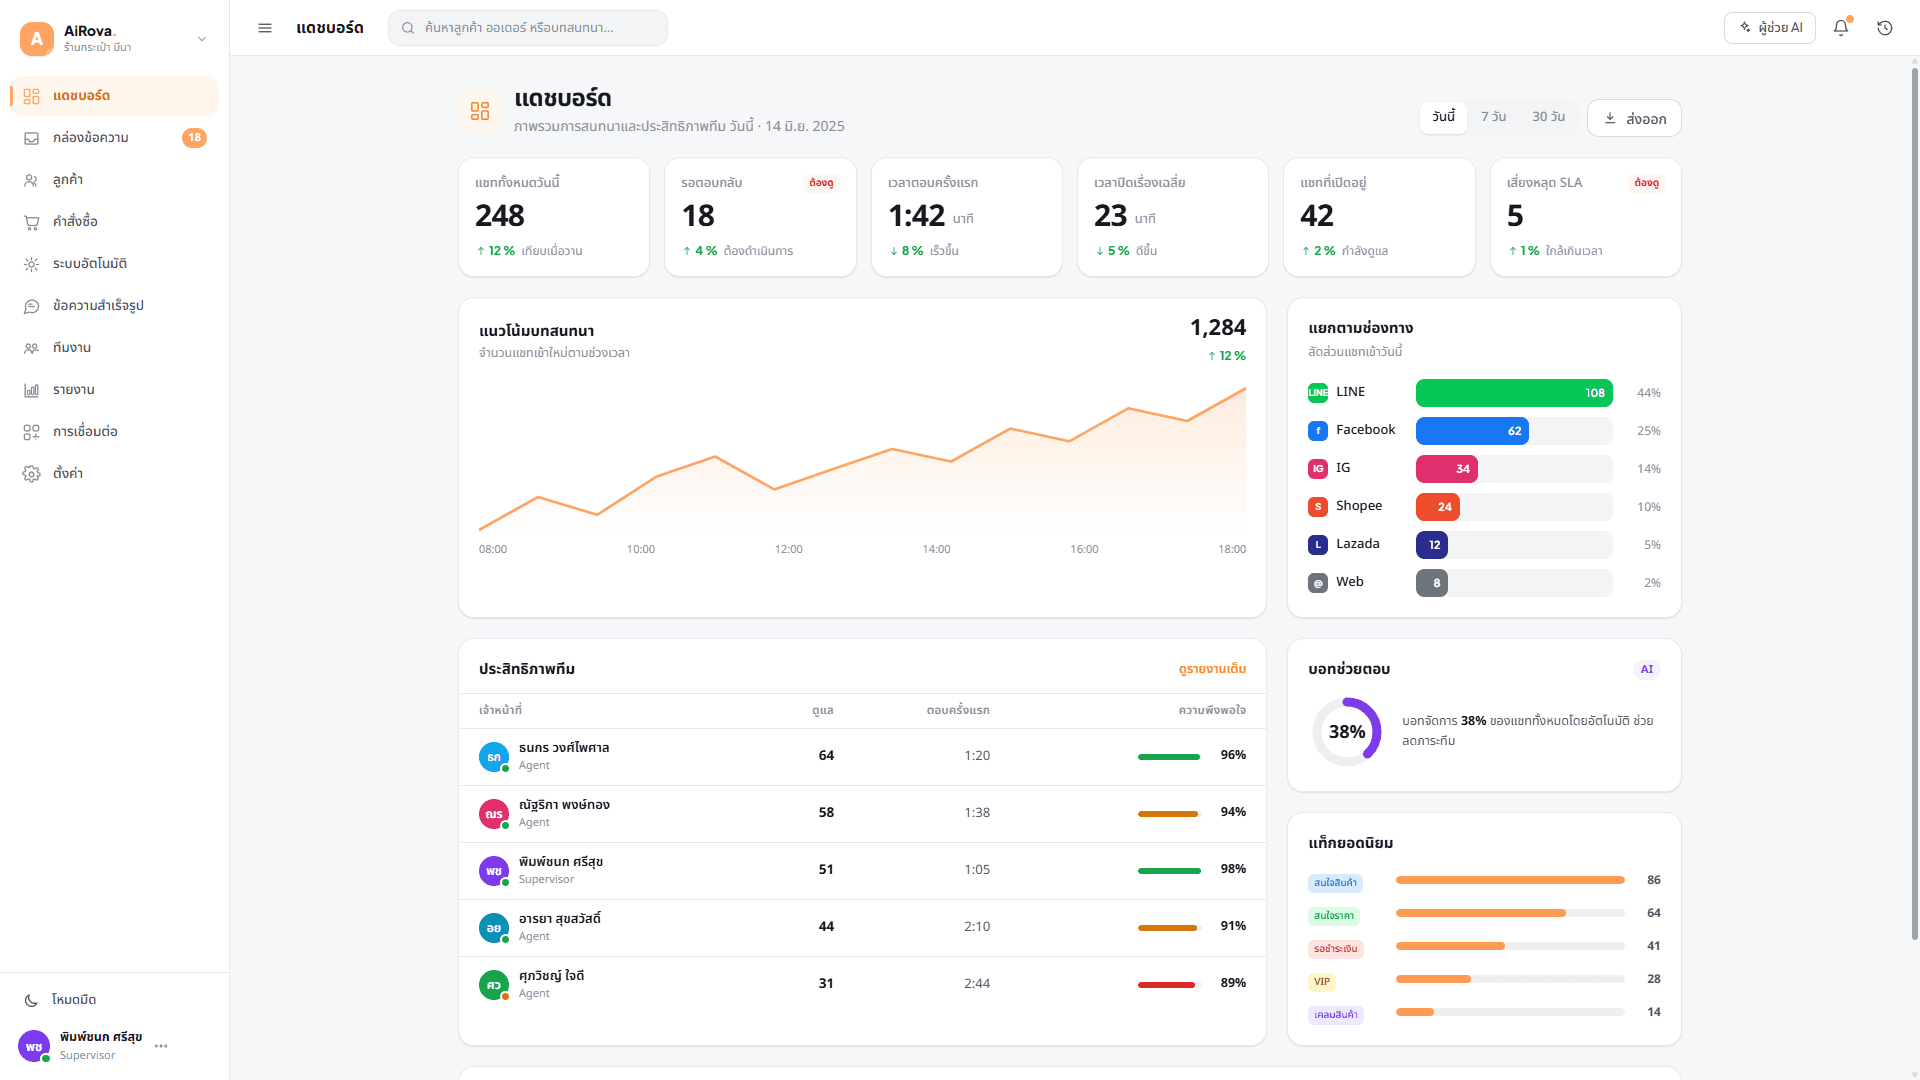Image resolution: width=1920 pixels, height=1080 pixels.
Task: Select the สนใจราคา tag
Action: point(1334,916)
